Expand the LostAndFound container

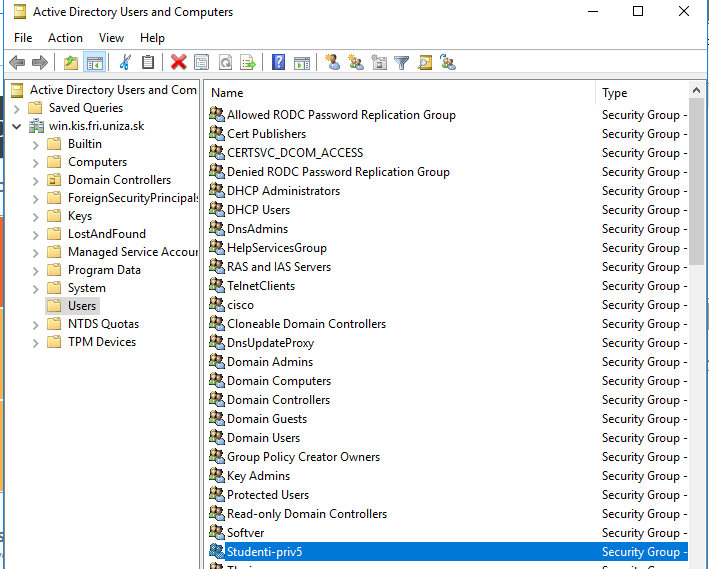point(36,234)
